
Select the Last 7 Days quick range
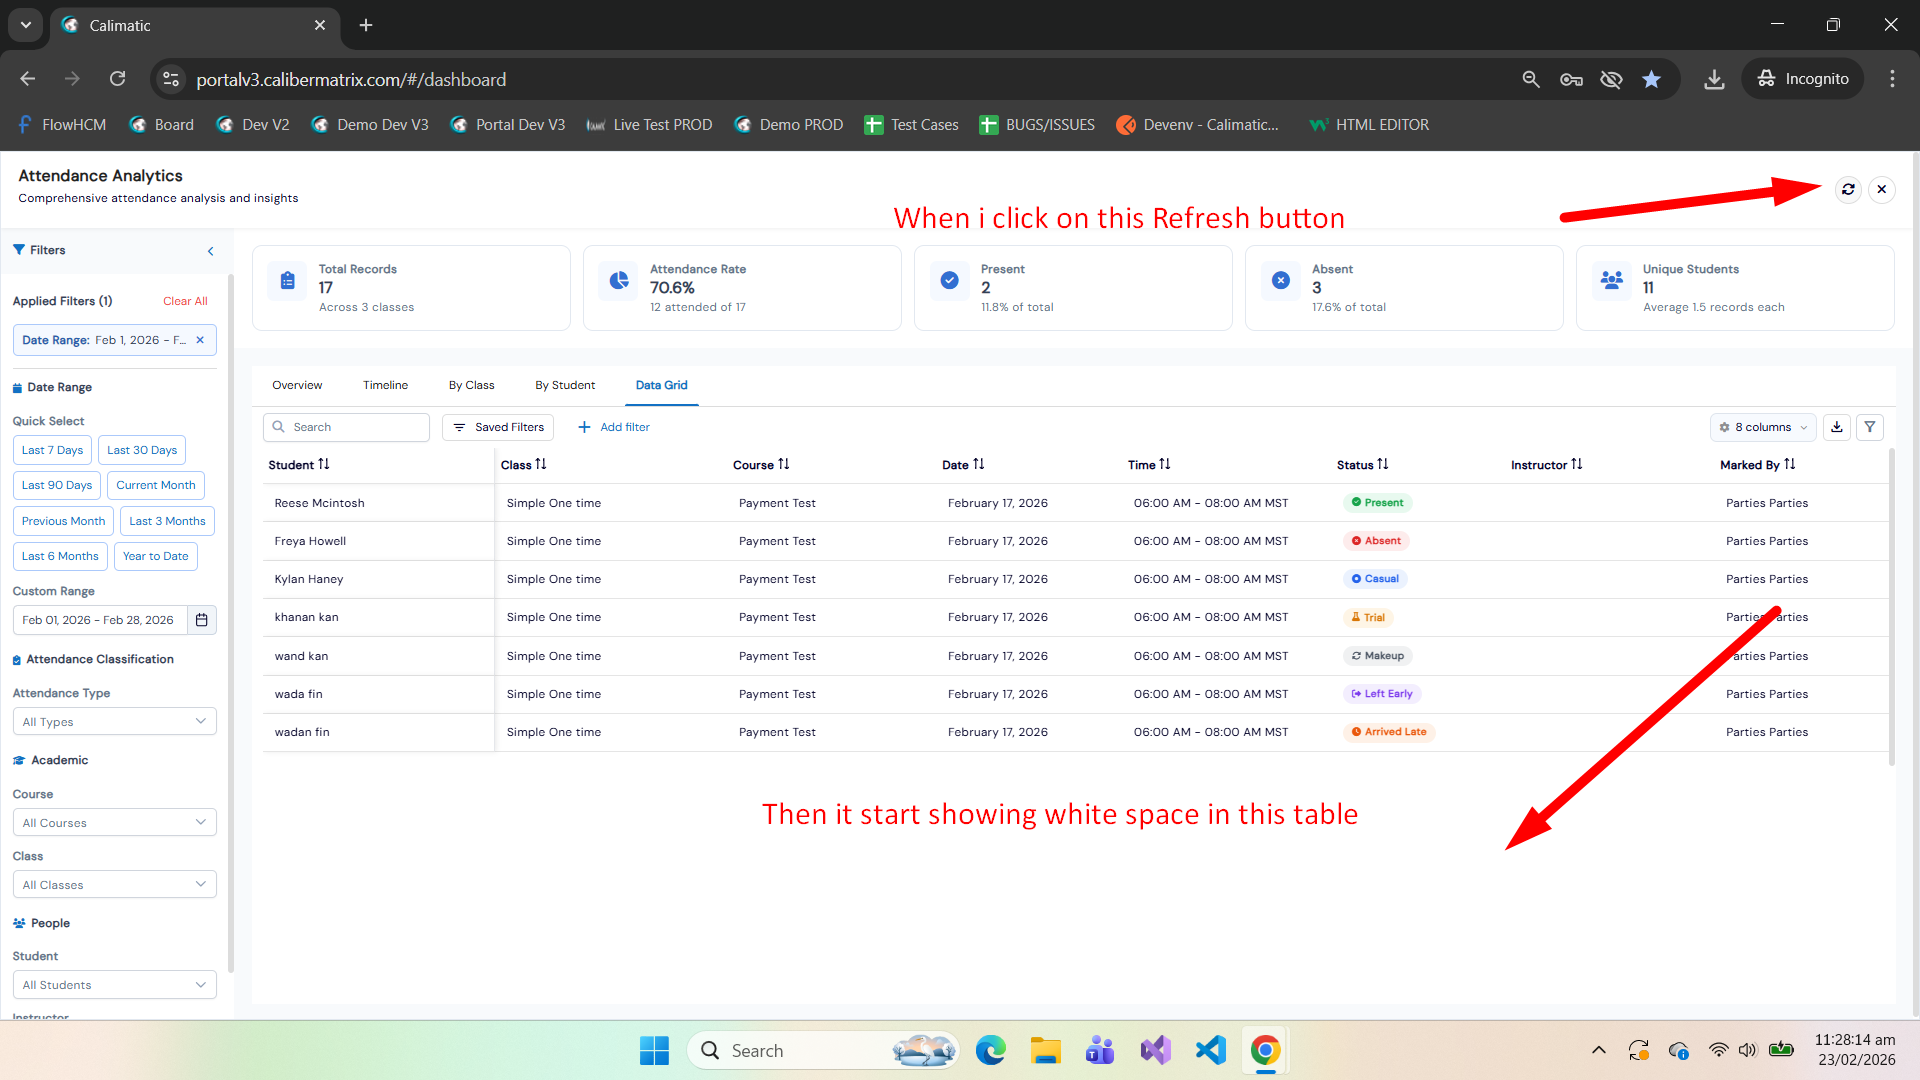[x=52, y=450]
